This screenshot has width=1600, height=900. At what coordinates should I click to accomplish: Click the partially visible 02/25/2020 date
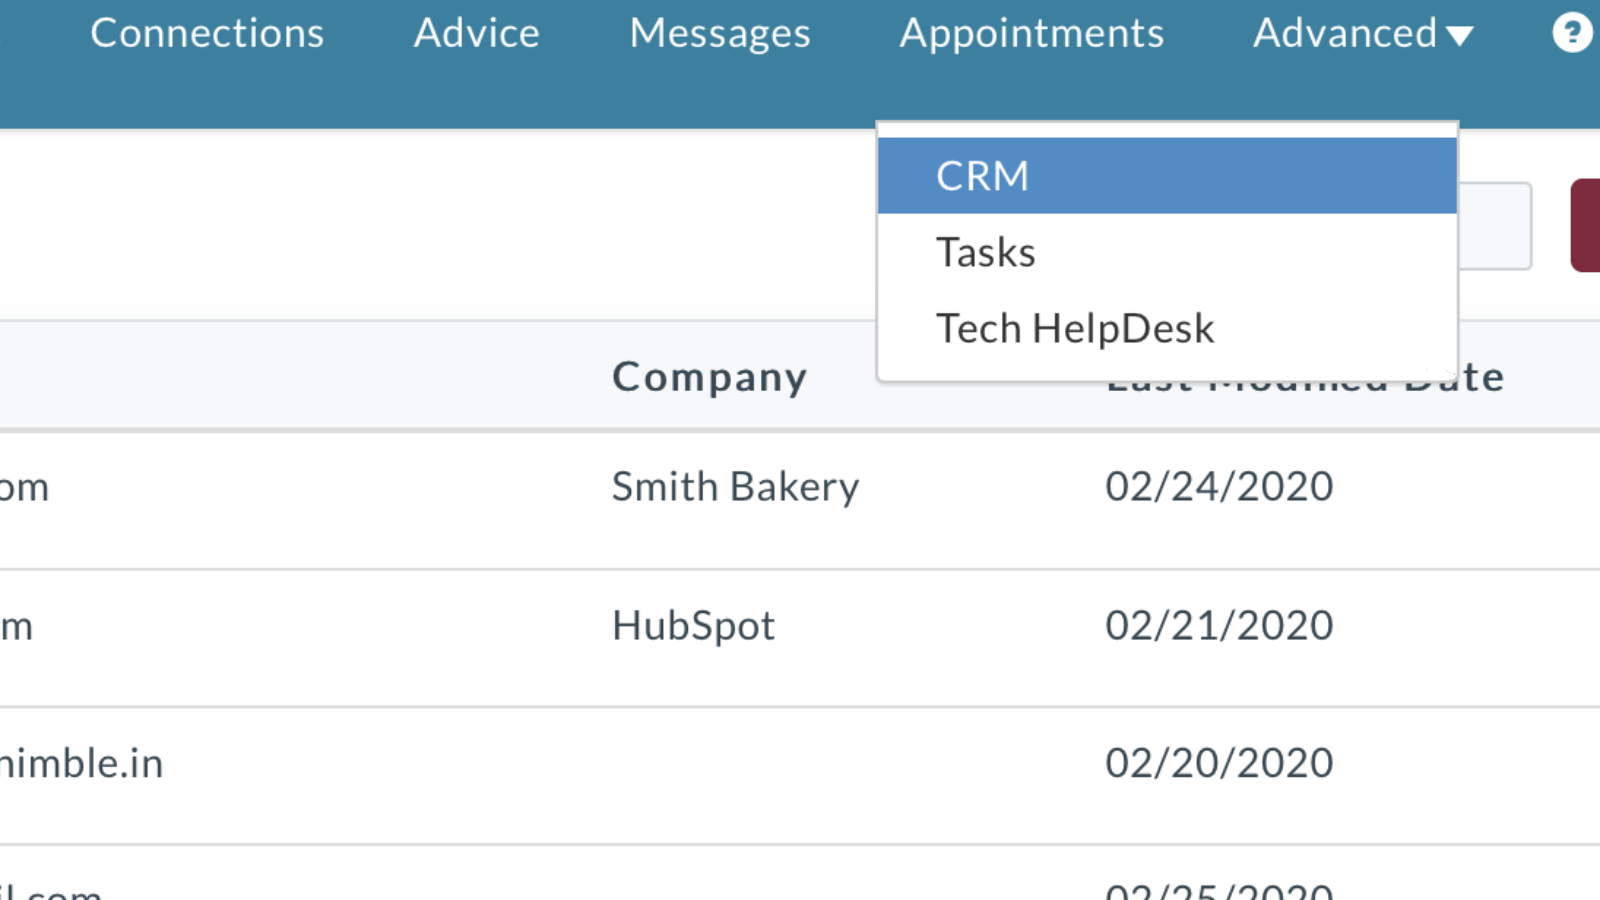click(x=1218, y=890)
